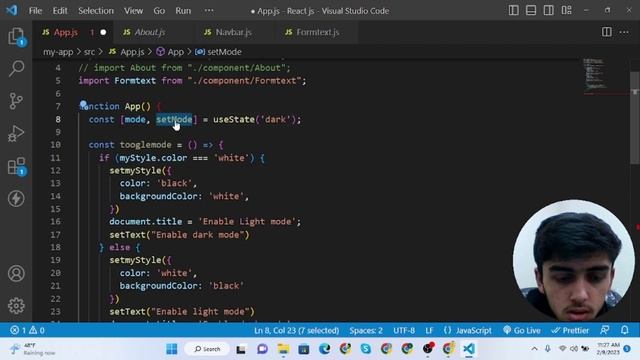
Task: Open notifications bell in status bar
Action: pyautogui.click(x=624, y=330)
